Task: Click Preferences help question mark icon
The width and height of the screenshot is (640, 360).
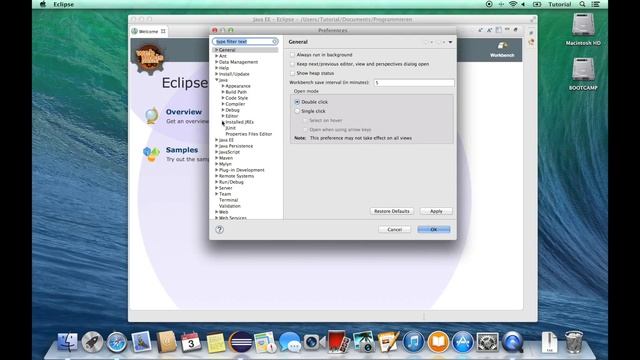Action: 219,229
